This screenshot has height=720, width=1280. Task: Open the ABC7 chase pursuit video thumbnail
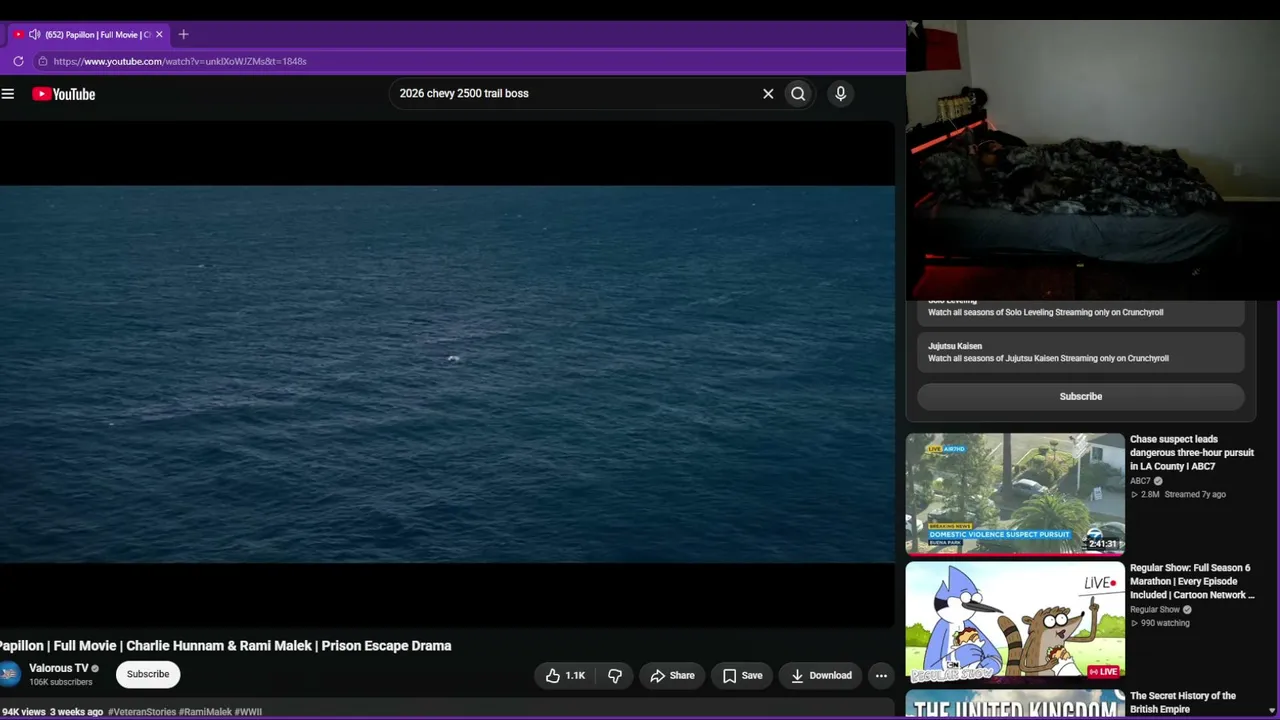1015,494
